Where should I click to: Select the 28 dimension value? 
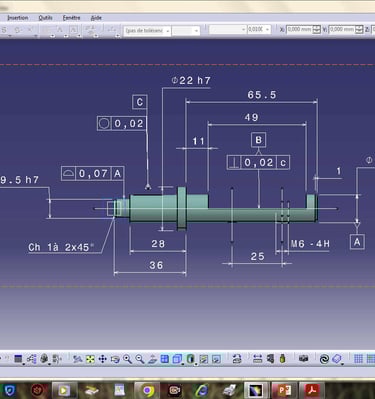(158, 244)
